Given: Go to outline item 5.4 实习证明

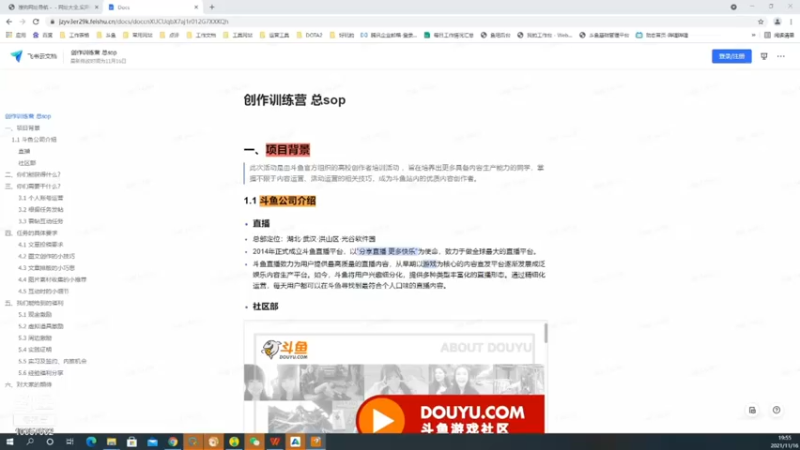Looking at the screenshot, I should click(35, 349).
